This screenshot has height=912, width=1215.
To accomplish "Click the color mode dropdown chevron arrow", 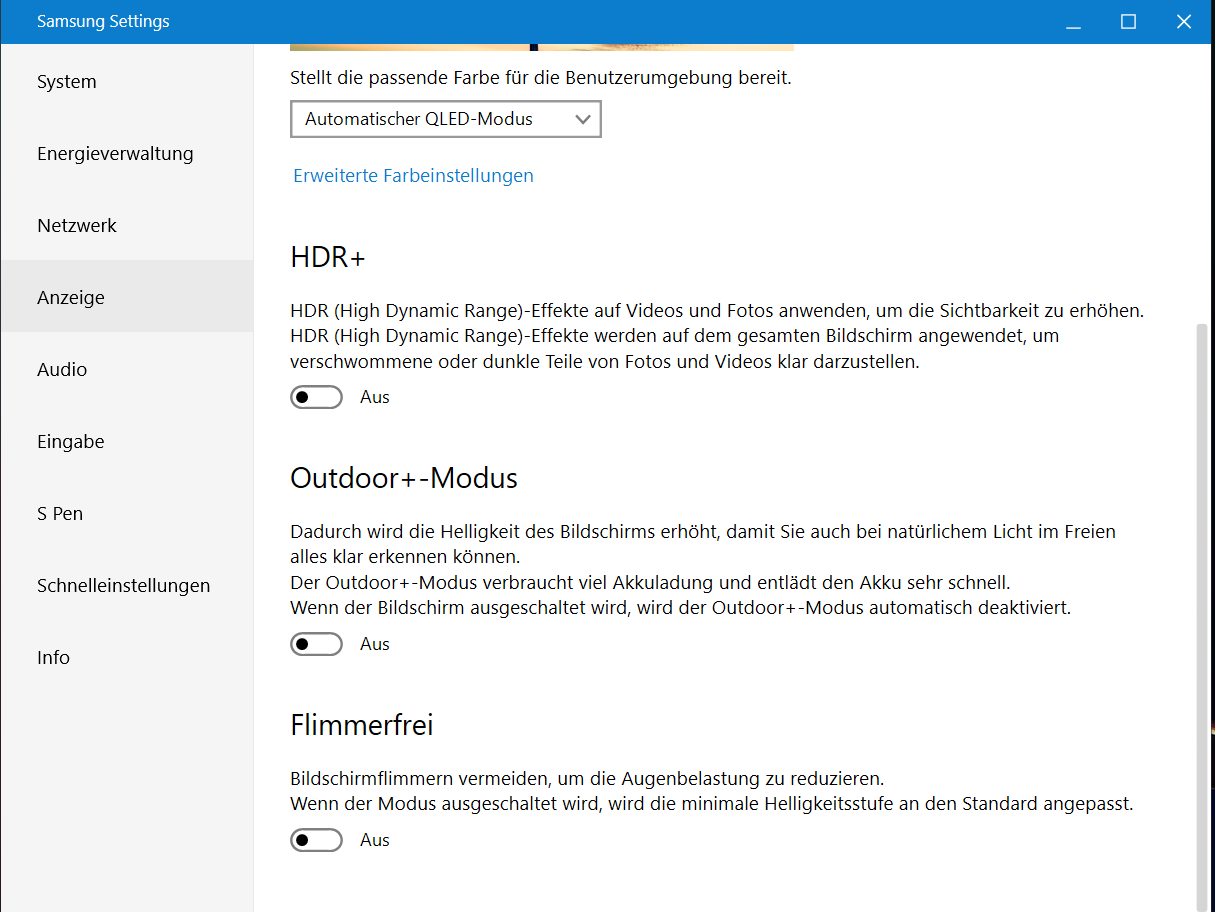I will [584, 119].
